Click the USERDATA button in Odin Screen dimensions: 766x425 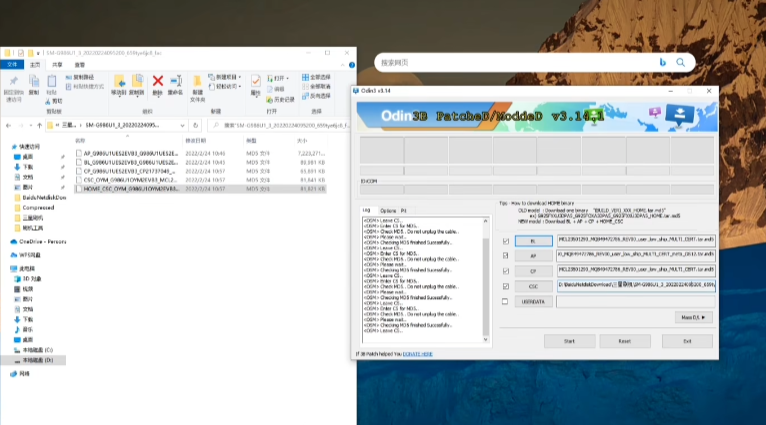(x=533, y=302)
